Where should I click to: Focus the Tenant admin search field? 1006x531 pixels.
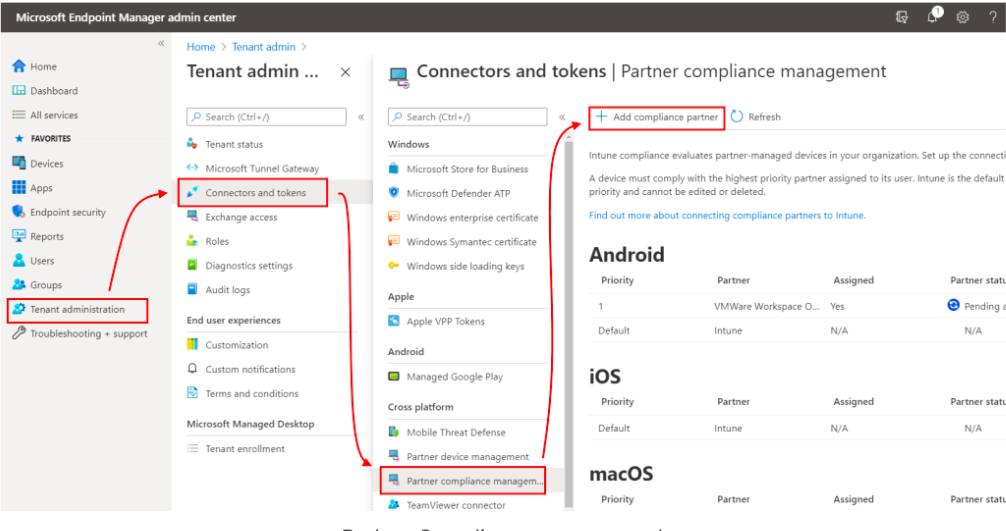coord(266,117)
